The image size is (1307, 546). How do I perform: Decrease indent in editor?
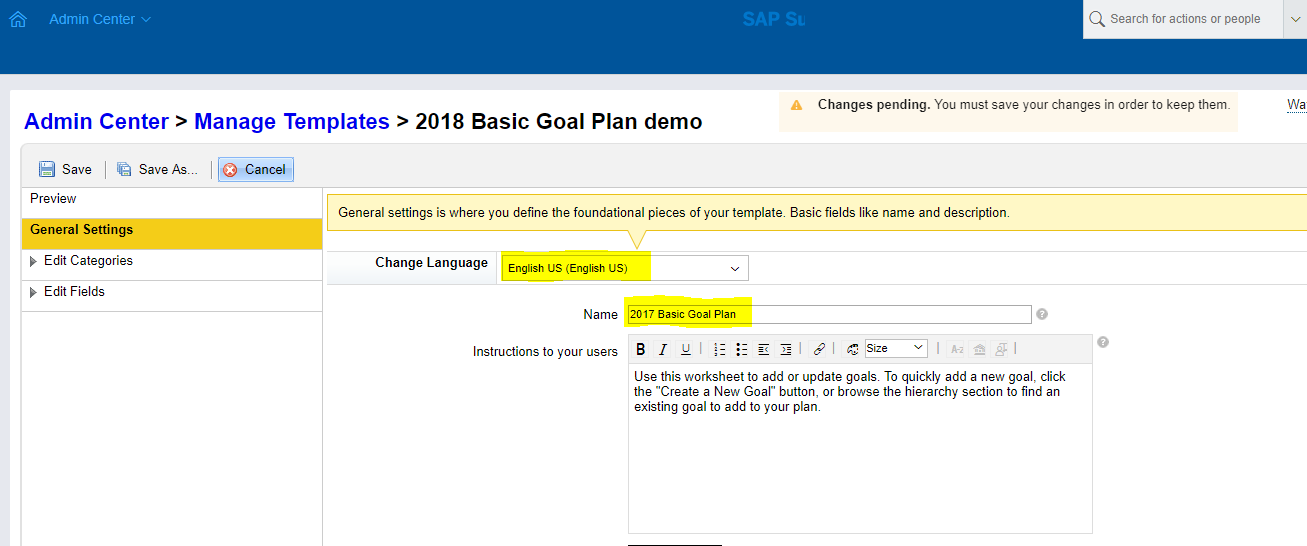pyautogui.click(x=764, y=349)
